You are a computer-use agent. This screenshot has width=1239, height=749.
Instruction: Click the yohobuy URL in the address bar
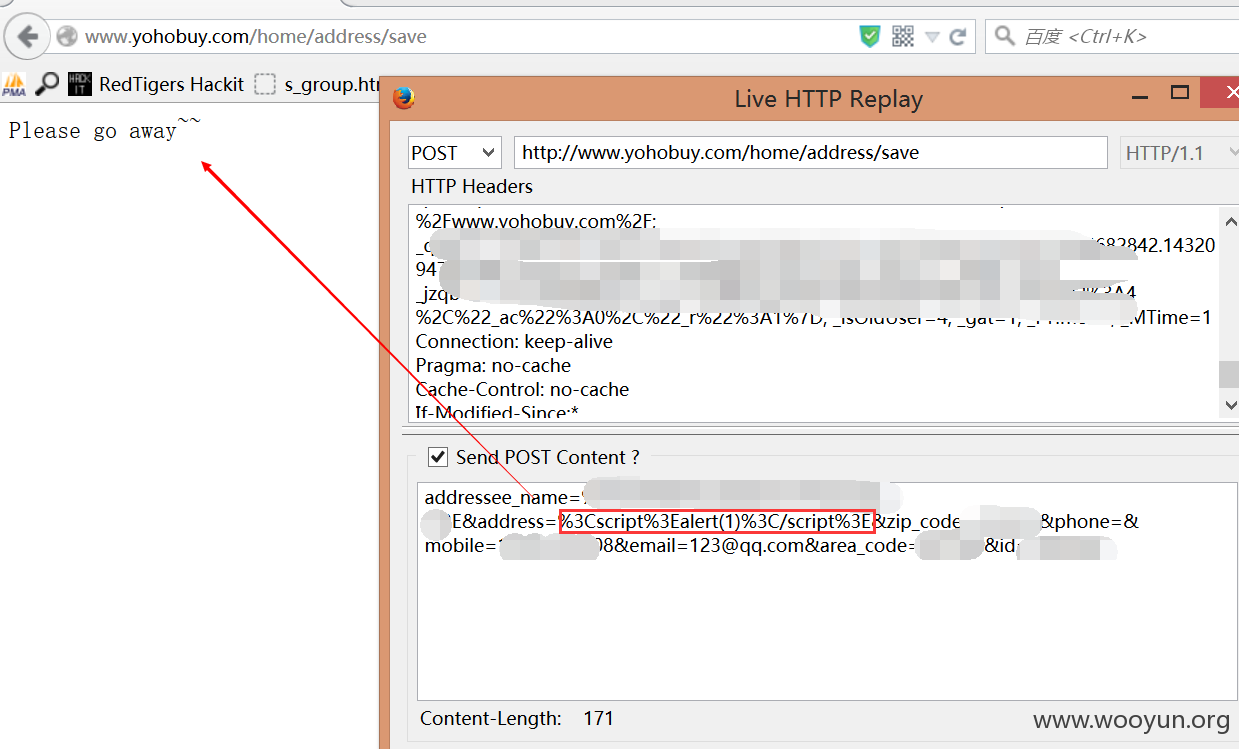click(x=256, y=37)
